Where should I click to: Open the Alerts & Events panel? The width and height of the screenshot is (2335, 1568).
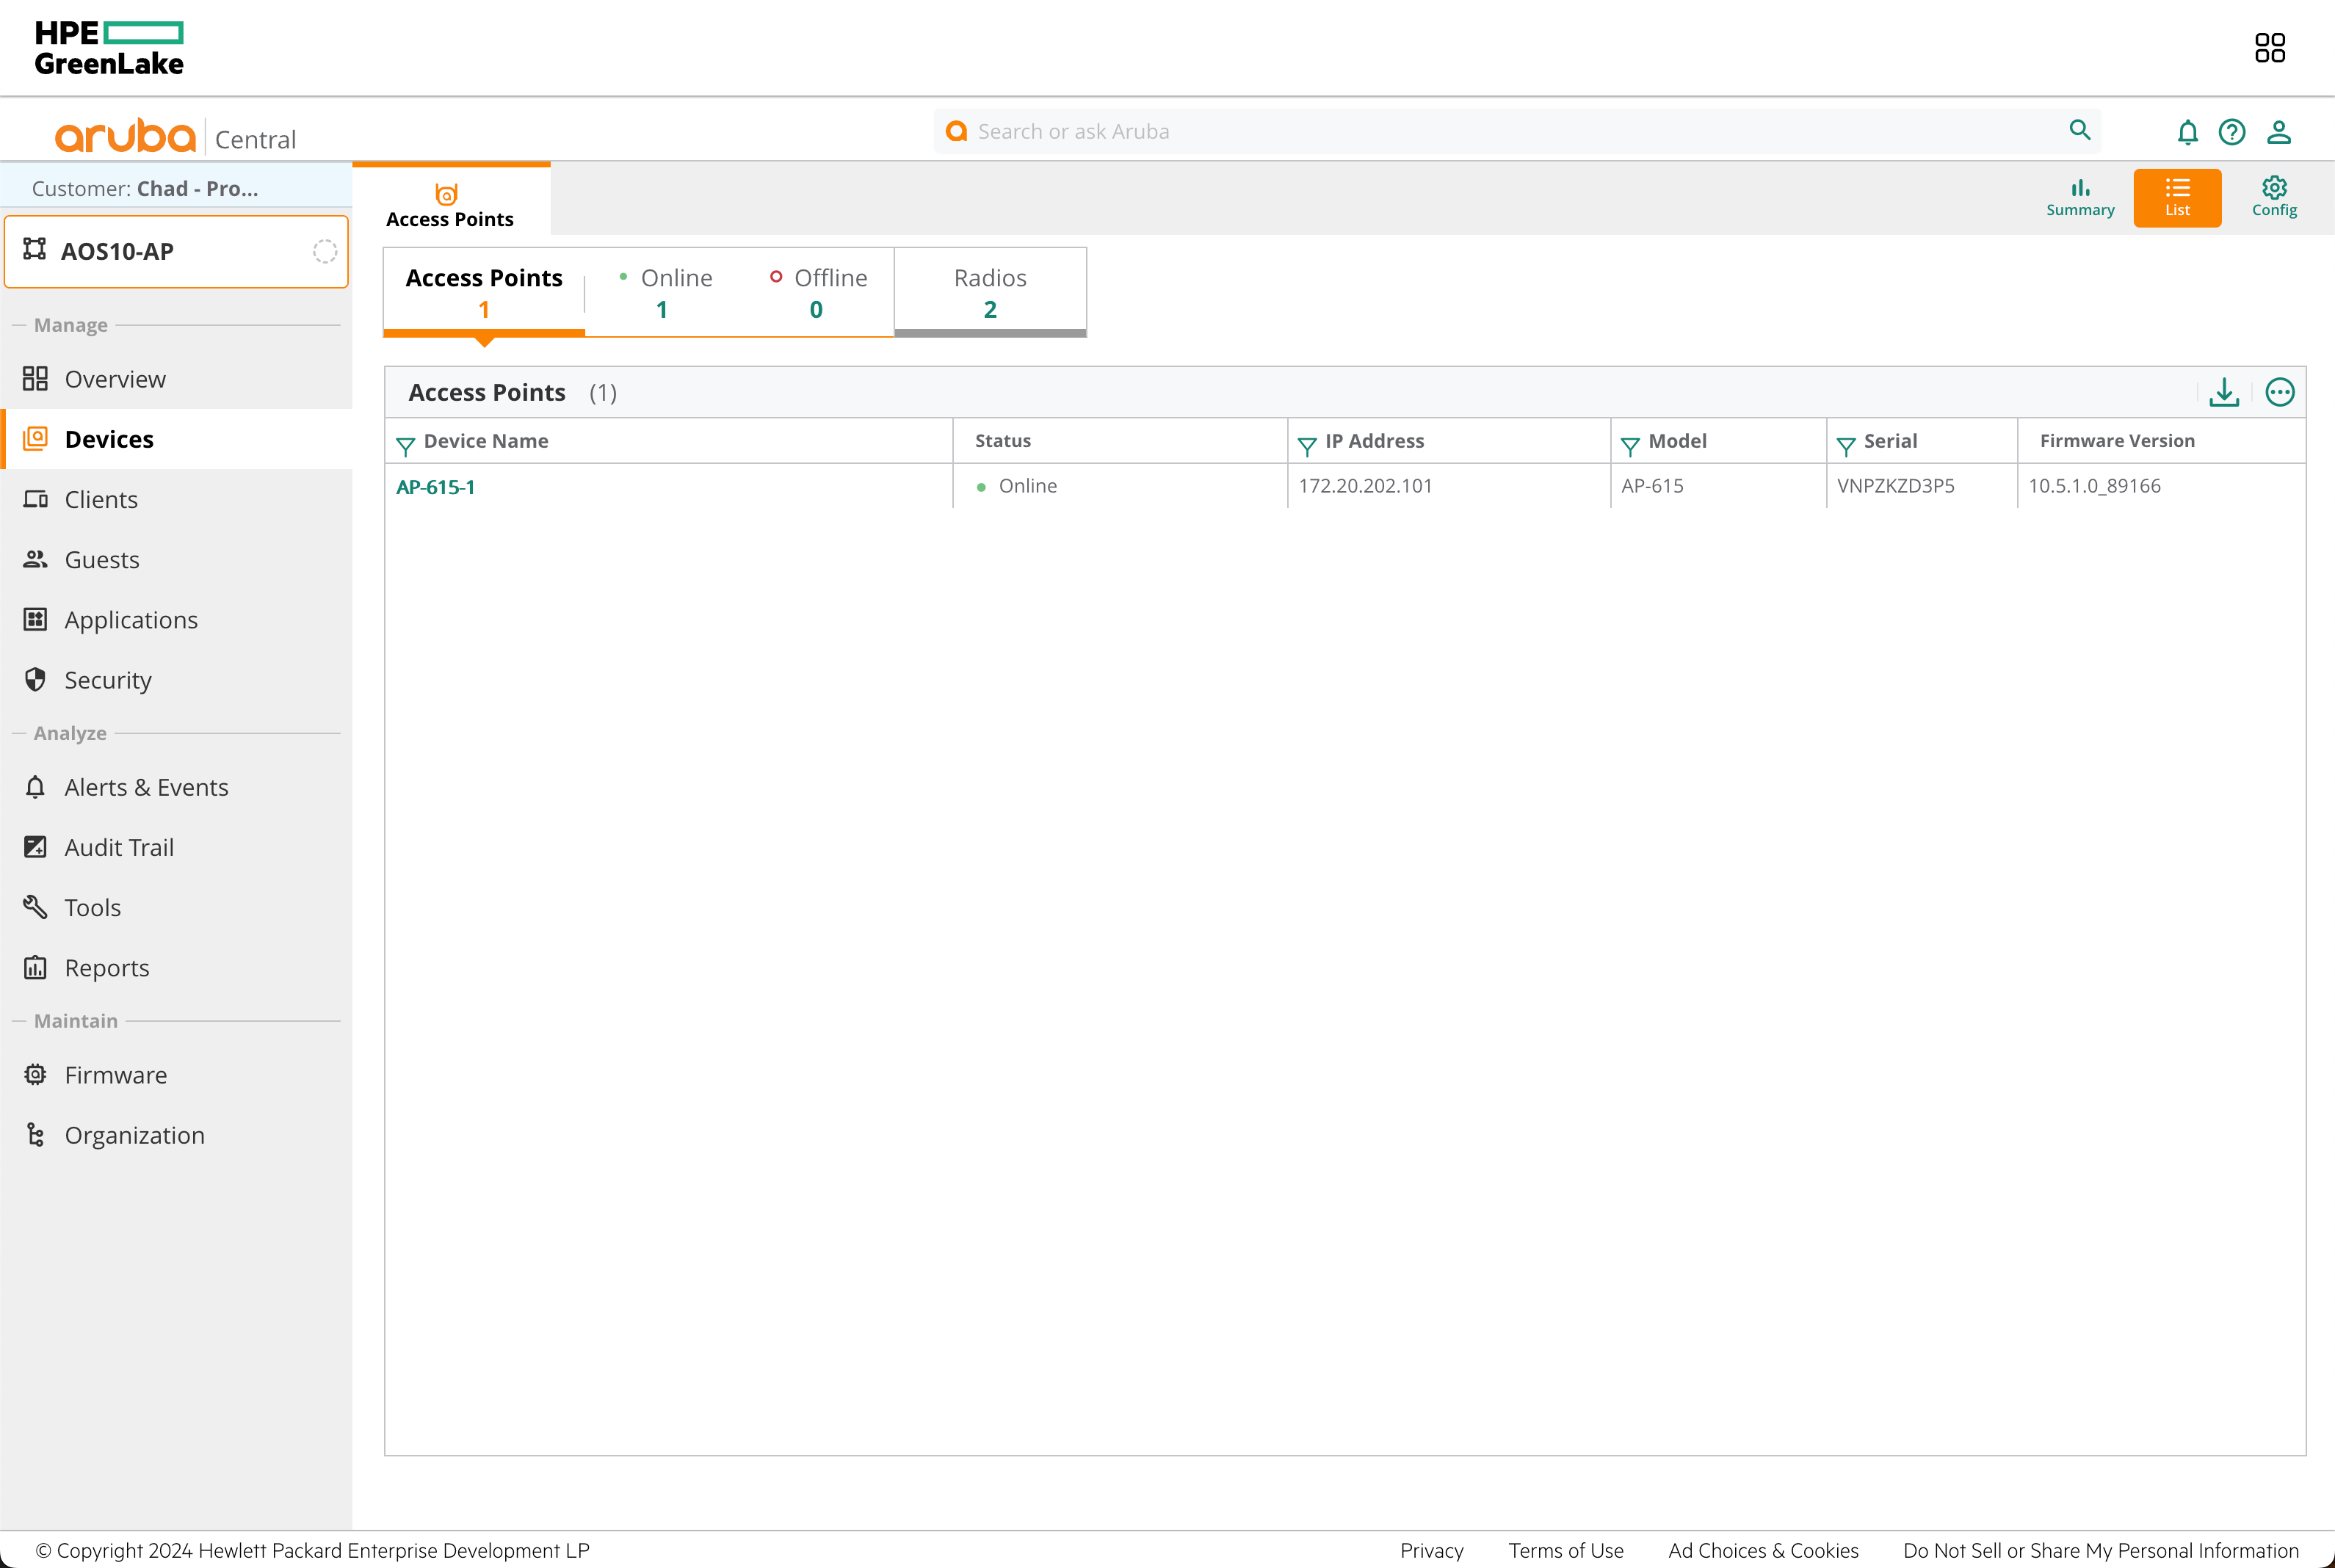[x=146, y=787]
